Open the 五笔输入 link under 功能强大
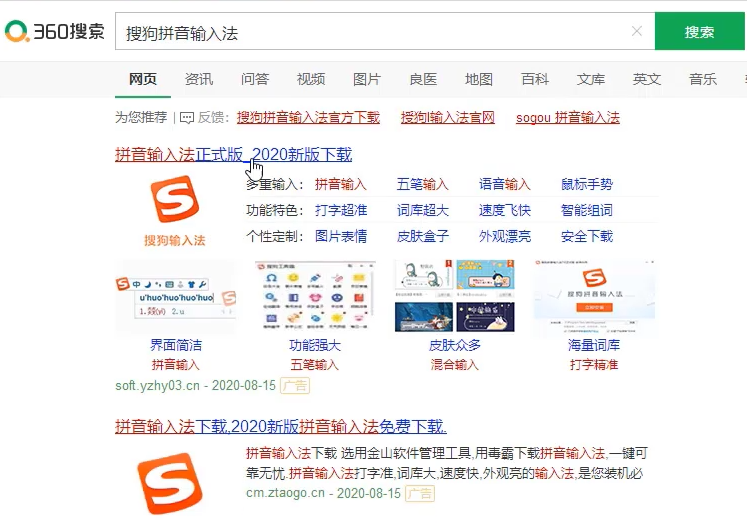This screenshot has width=747, height=528. [315, 365]
